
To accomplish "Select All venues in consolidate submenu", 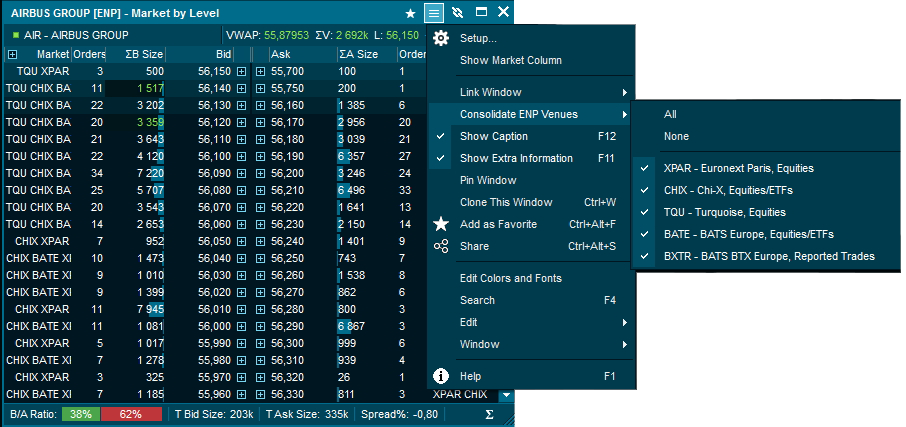I will 670,114.
